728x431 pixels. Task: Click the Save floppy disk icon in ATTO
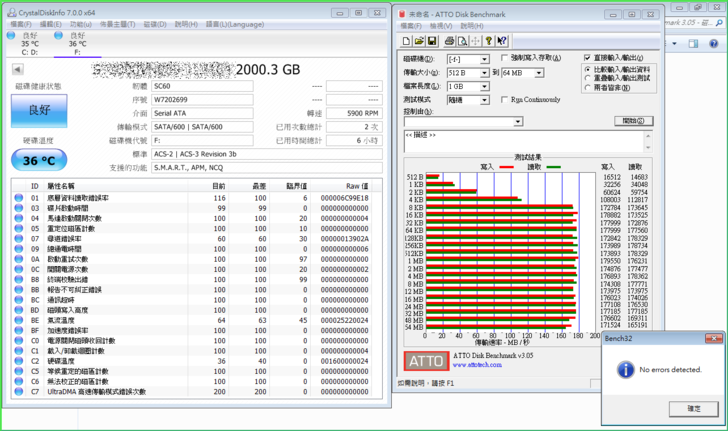432,41
